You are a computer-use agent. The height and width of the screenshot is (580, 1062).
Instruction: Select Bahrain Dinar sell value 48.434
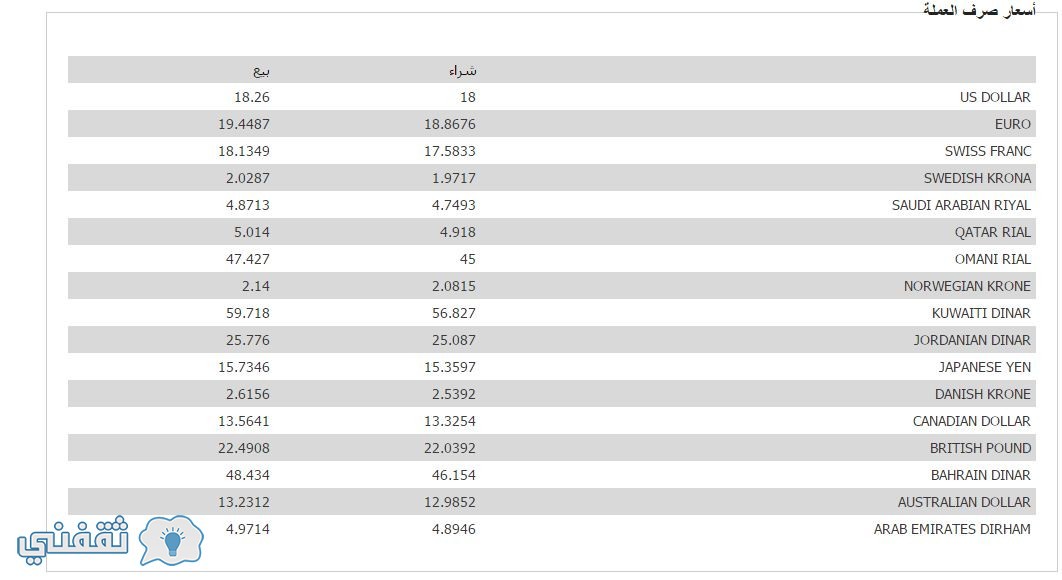coord(248,475)
